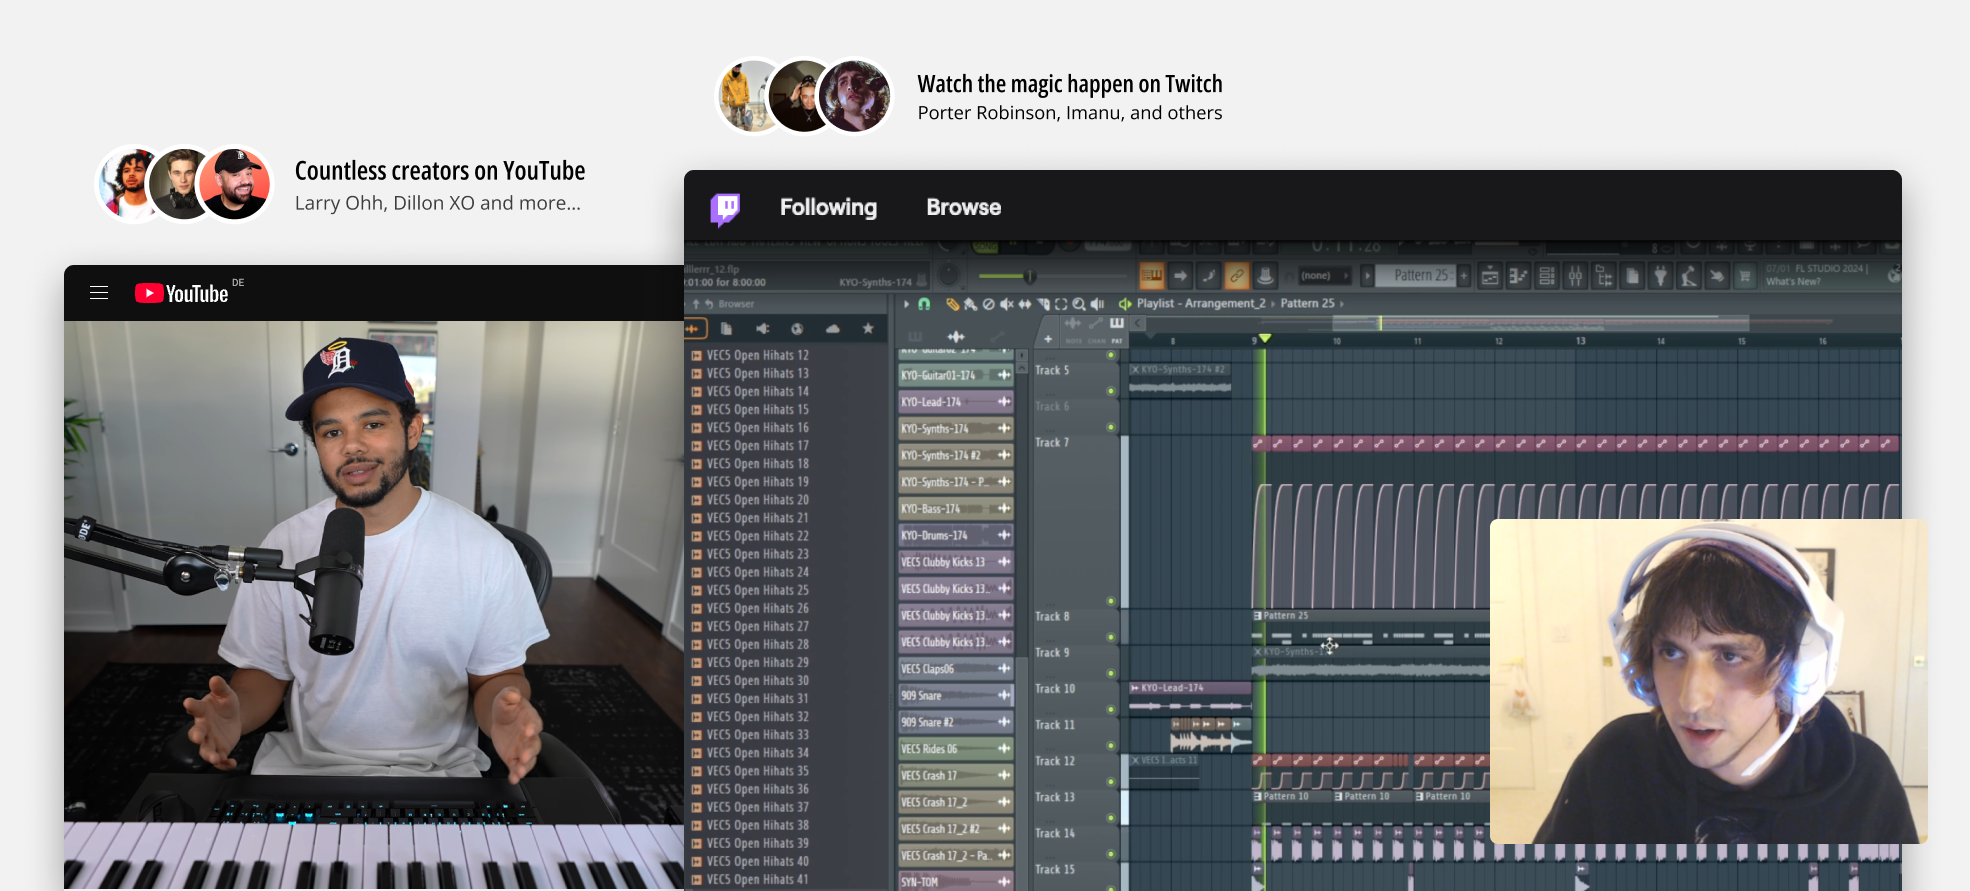1970x891 pixels.
Task: Click the round knob beside the green slider
Action: pos(948,275)
